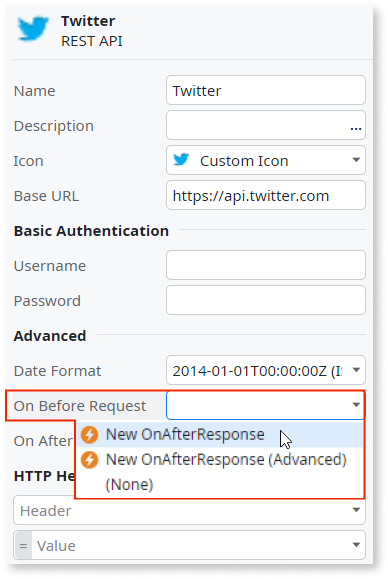Click the On Before Request label
Screen dimensions: 388x579
point(80,406)
